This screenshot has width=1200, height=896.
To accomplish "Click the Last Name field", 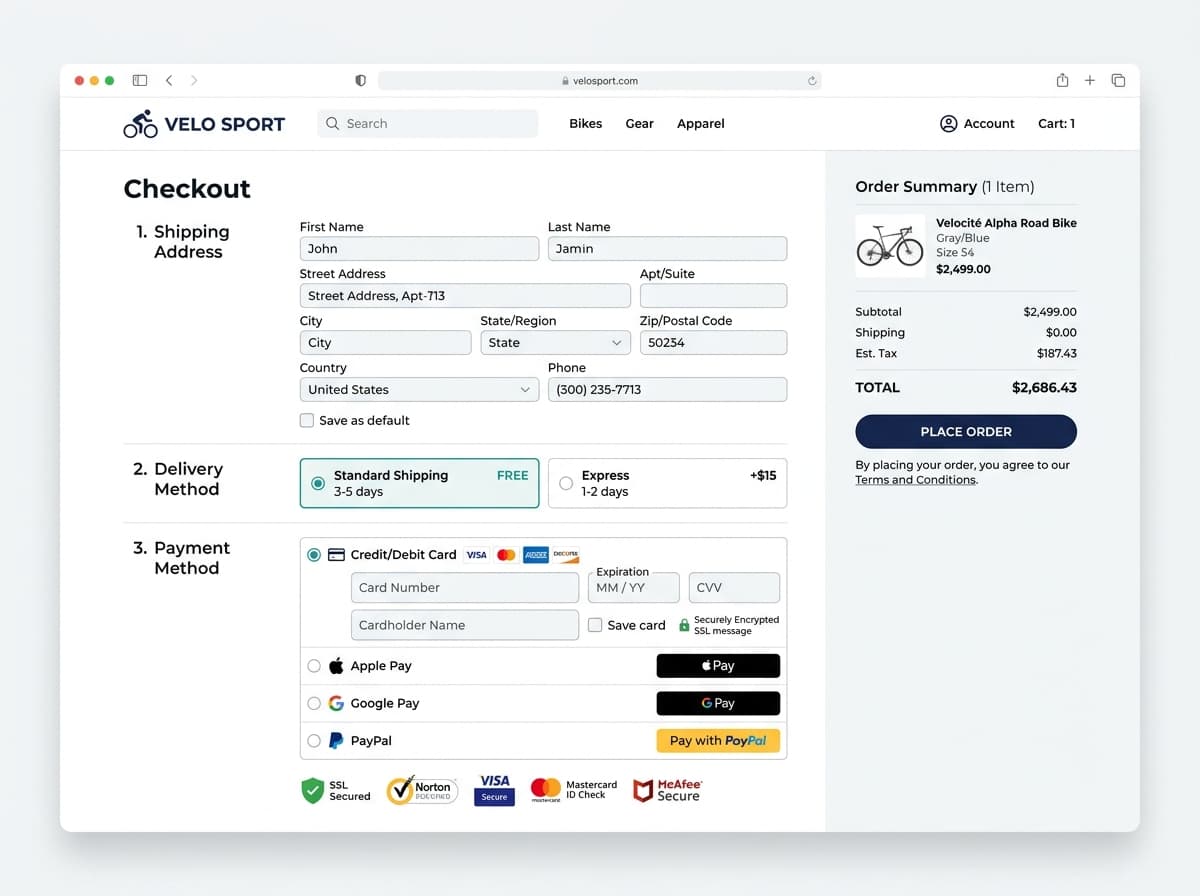I will coord(667,249).
